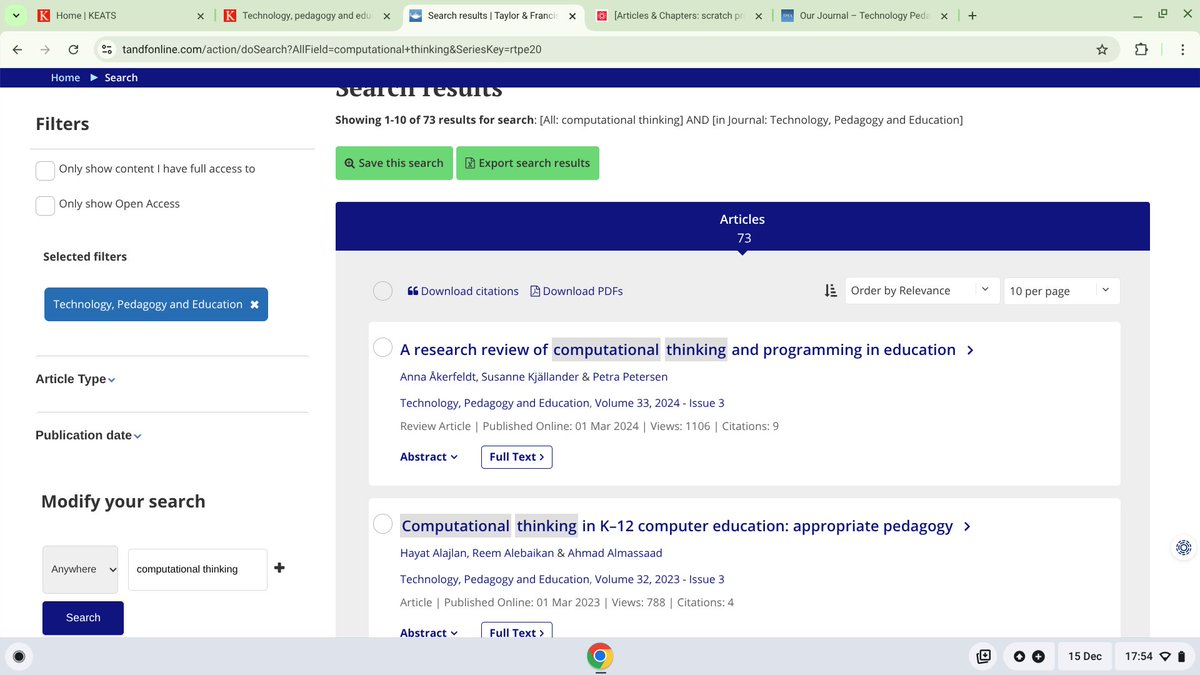Select the research review article circle
The image size is (1200, 675).
(383, 348)
